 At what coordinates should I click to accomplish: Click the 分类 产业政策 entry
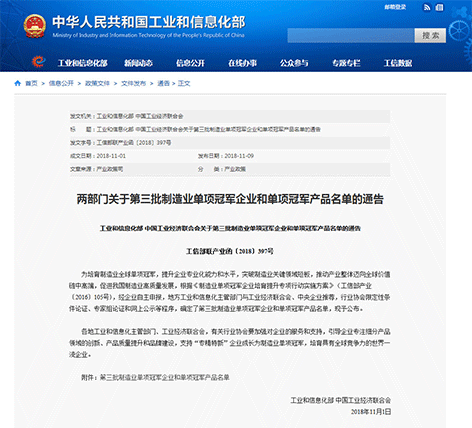point(222,169)
